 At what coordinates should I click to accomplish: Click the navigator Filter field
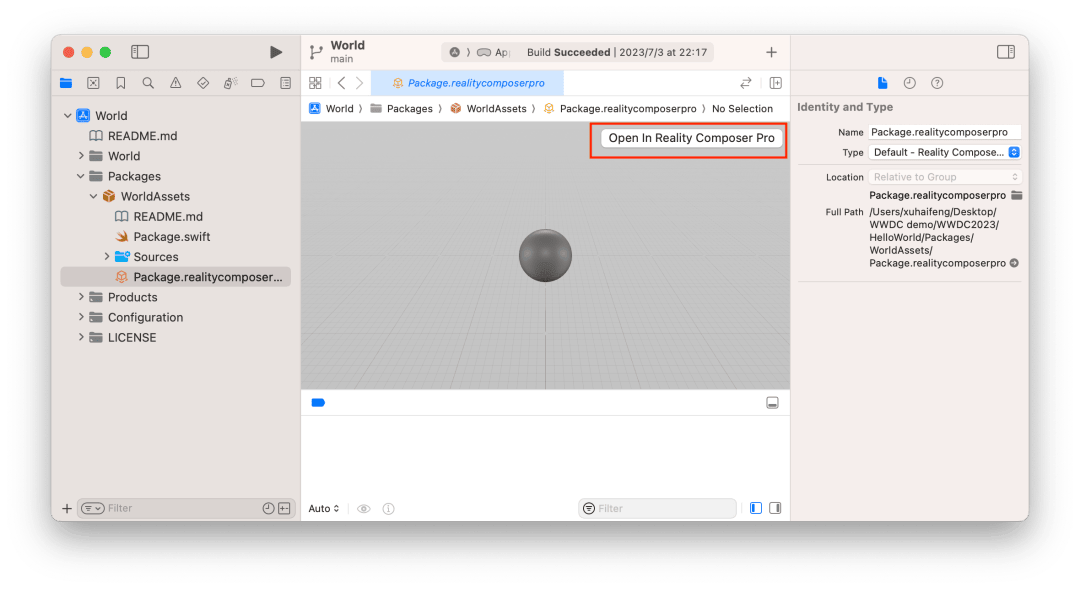[186, 508]
